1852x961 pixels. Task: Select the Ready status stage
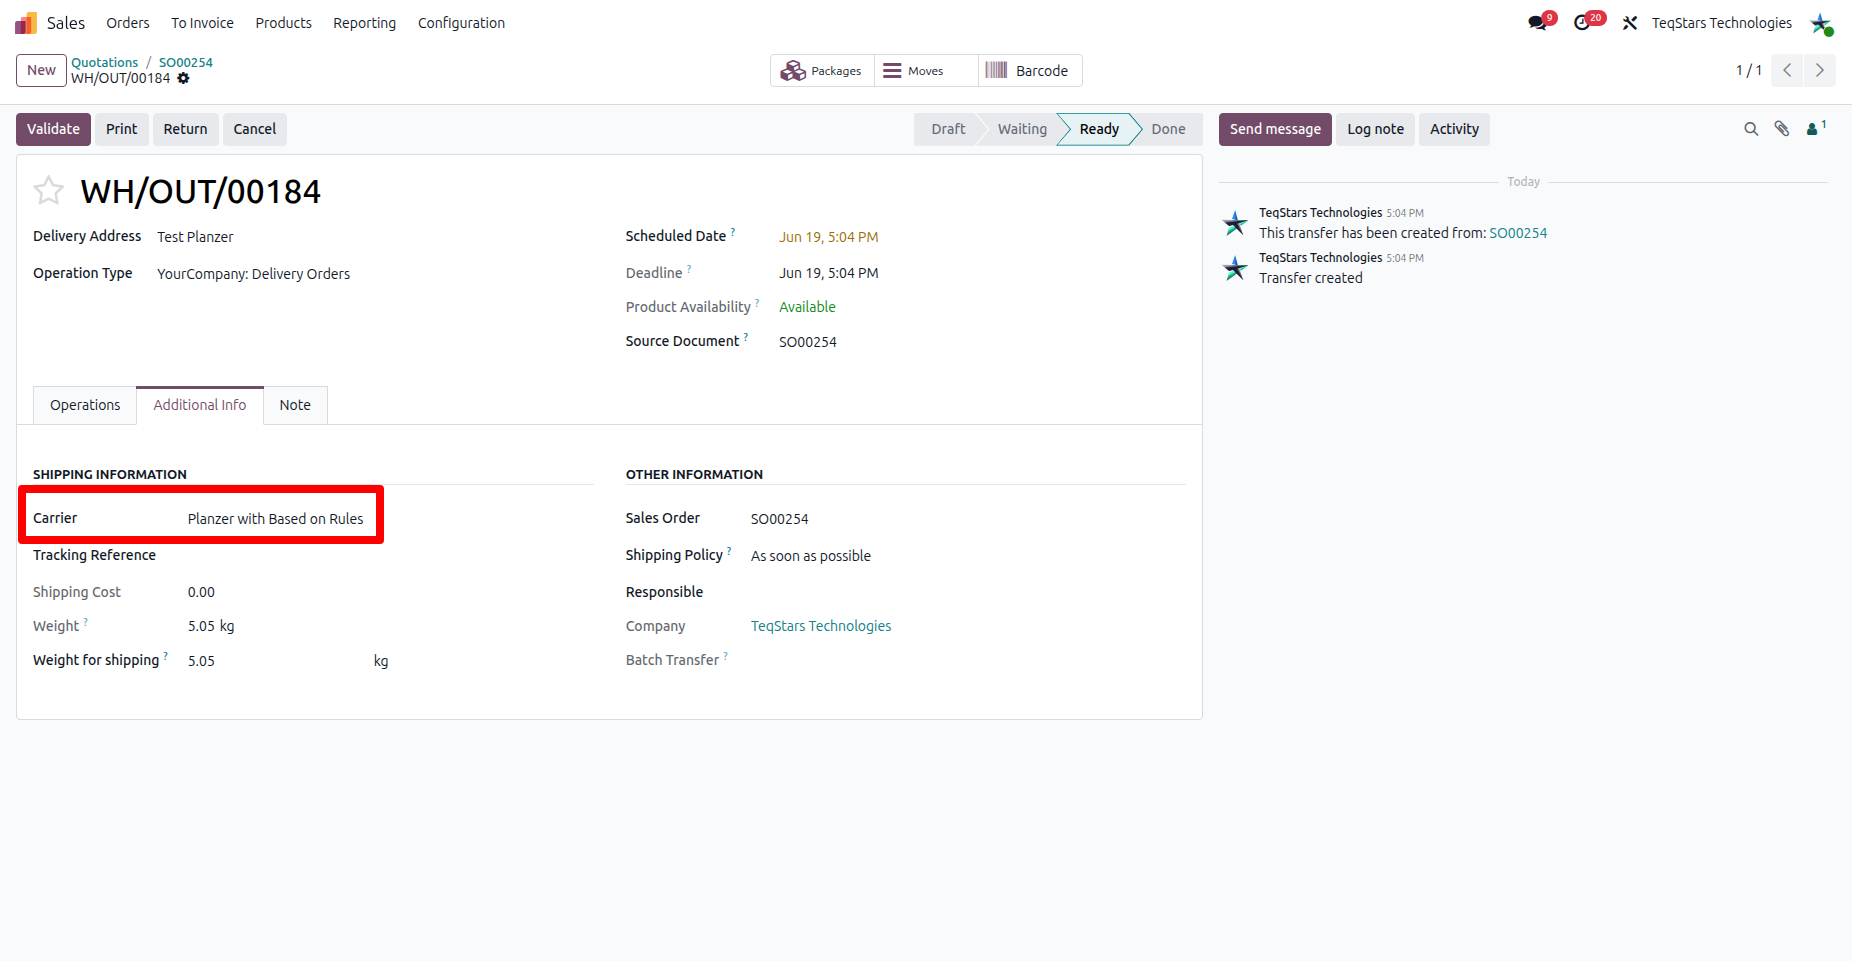pyautogui.click(x=1099, y=129)
